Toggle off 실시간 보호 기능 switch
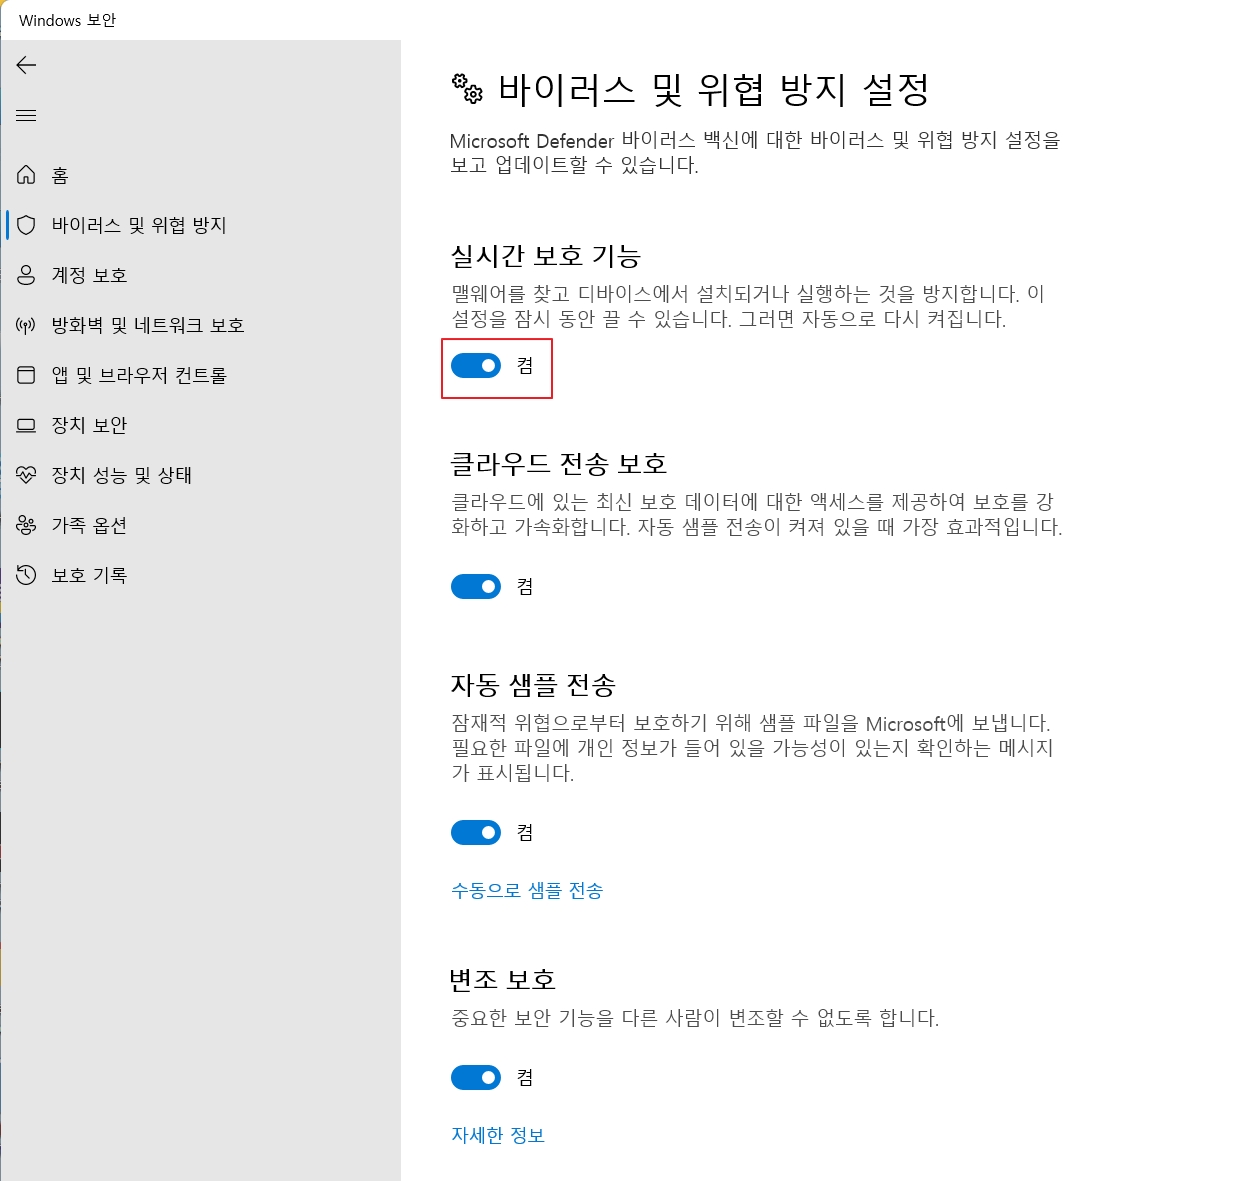This screenshot has height=1181, width=1240. tap(476, 366)
